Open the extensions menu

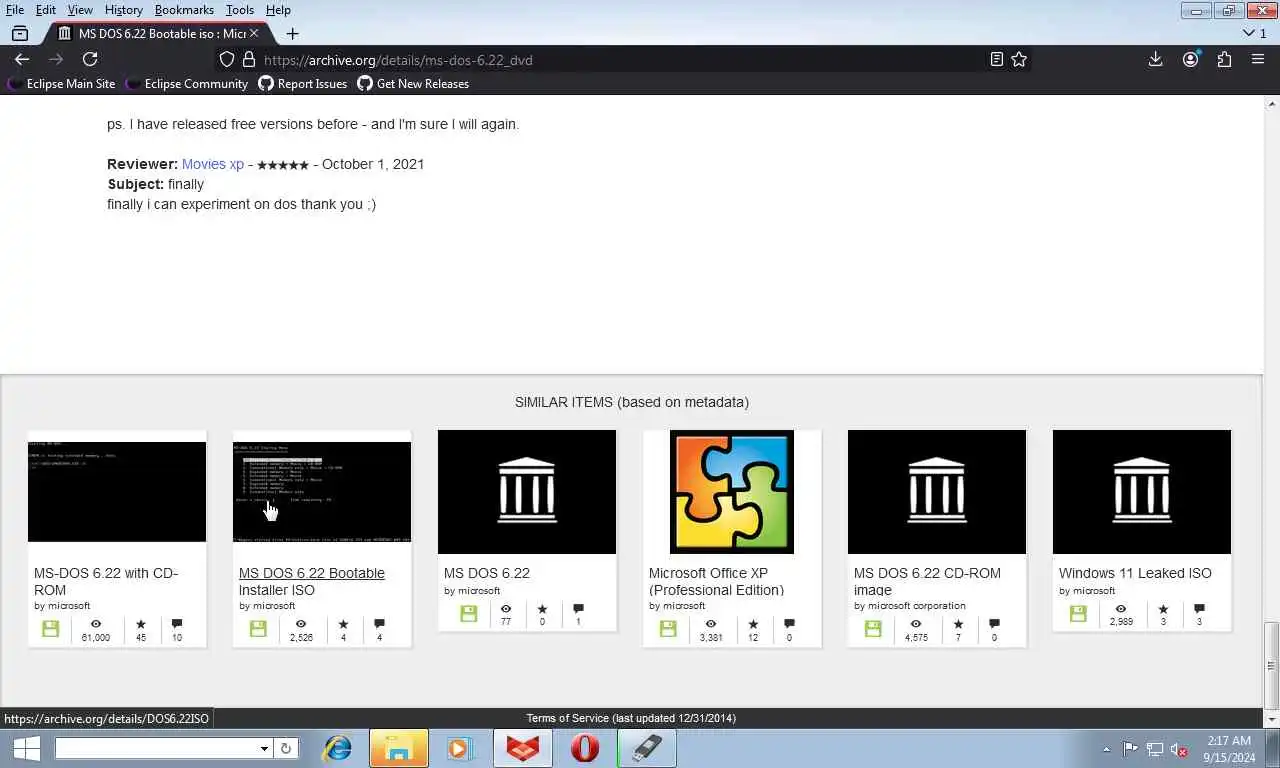(1224, 59)
